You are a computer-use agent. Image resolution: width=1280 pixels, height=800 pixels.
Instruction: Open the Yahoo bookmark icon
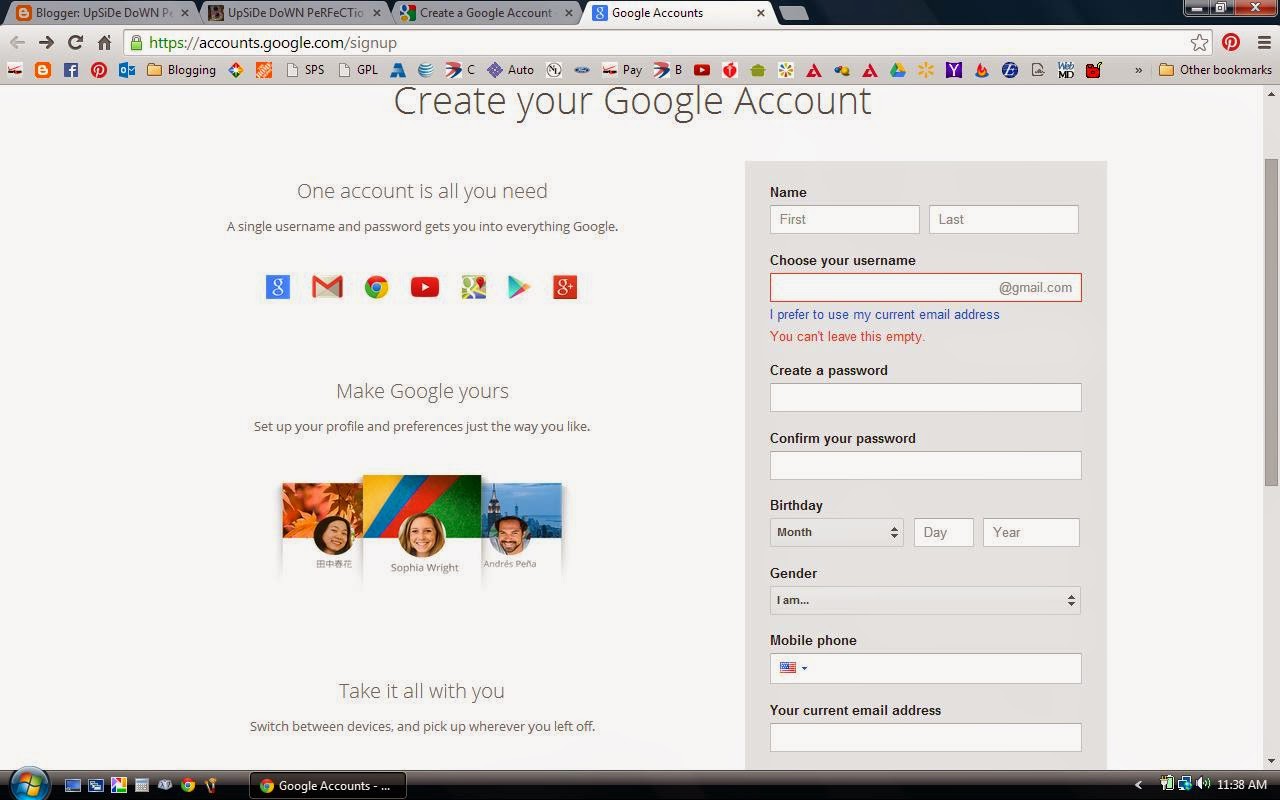[954, 70]
